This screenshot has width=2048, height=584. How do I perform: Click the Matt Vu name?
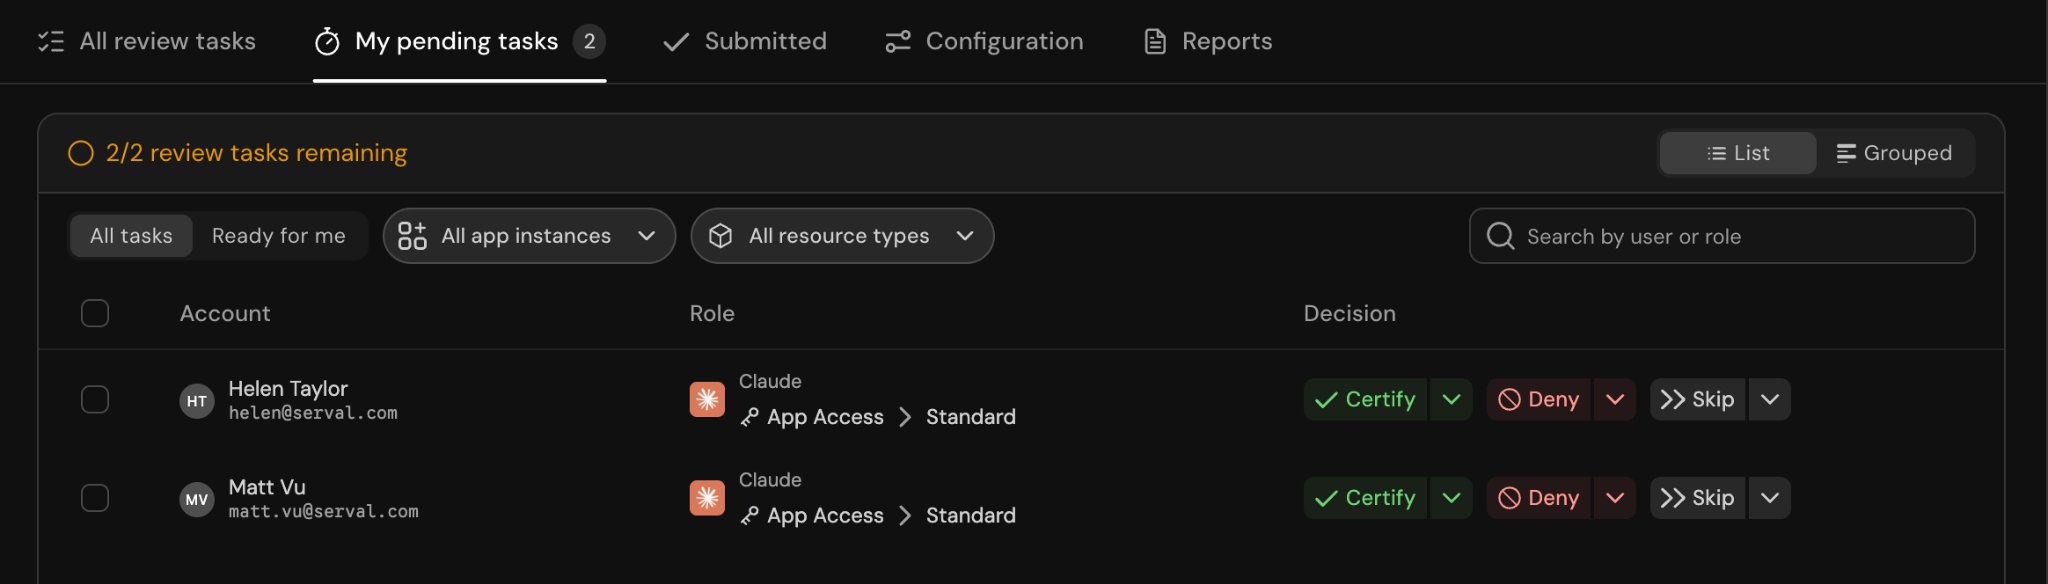(267, 487)
